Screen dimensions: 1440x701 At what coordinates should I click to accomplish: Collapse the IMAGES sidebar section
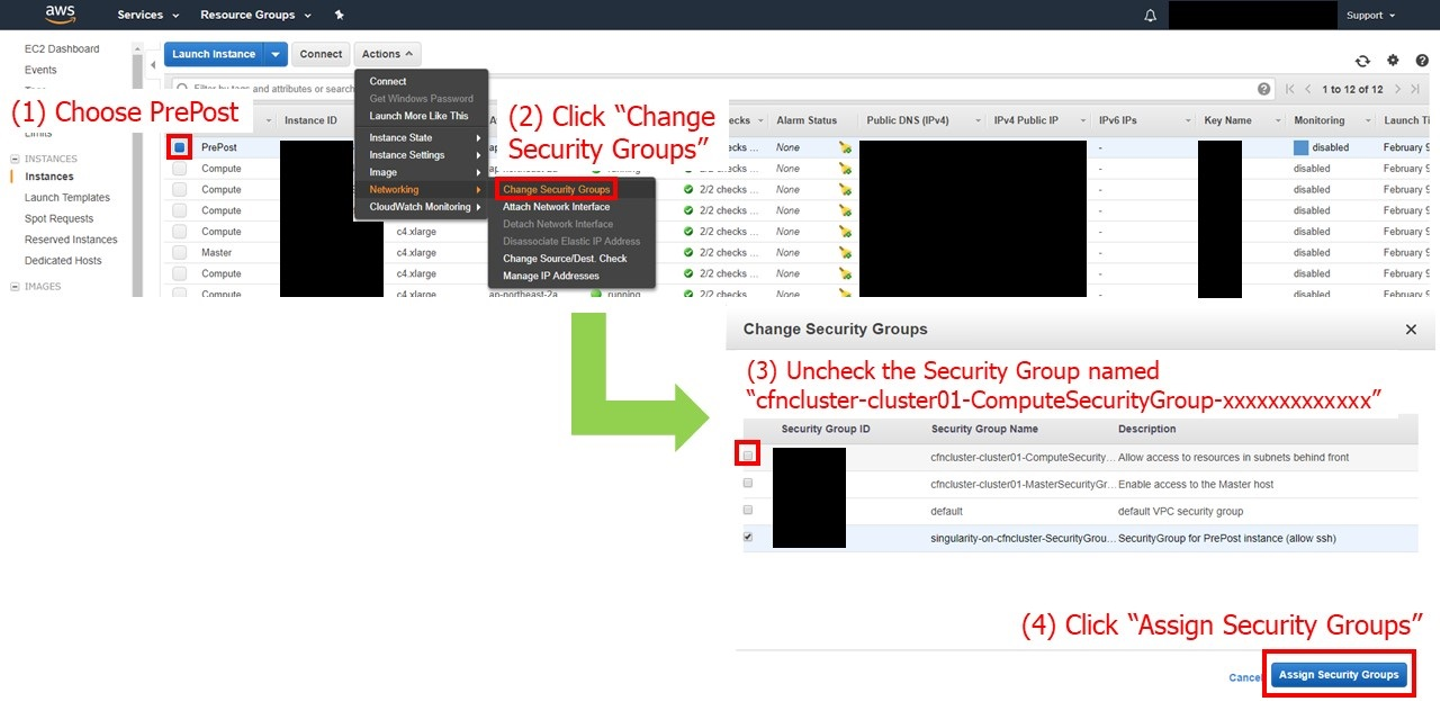[15, 287]
